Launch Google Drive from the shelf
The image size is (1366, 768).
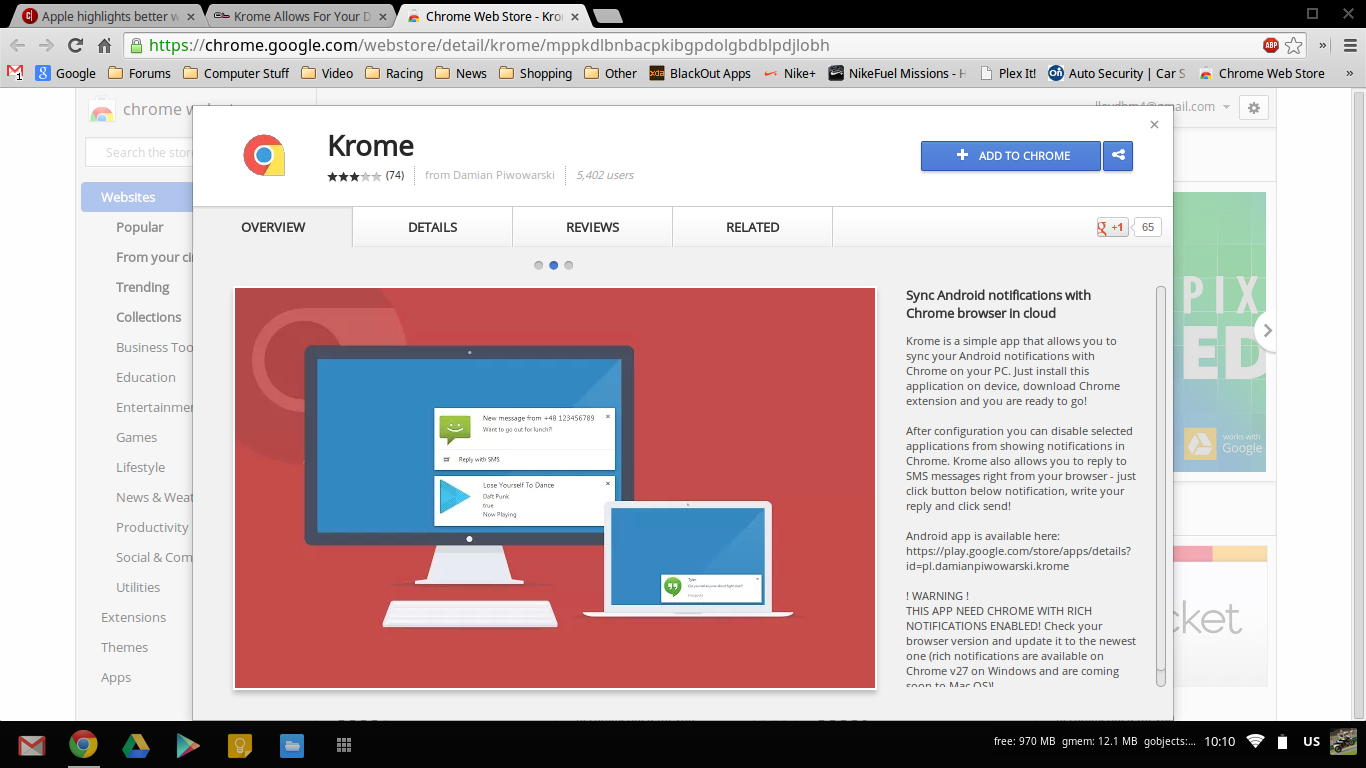(x=136, y=744)
